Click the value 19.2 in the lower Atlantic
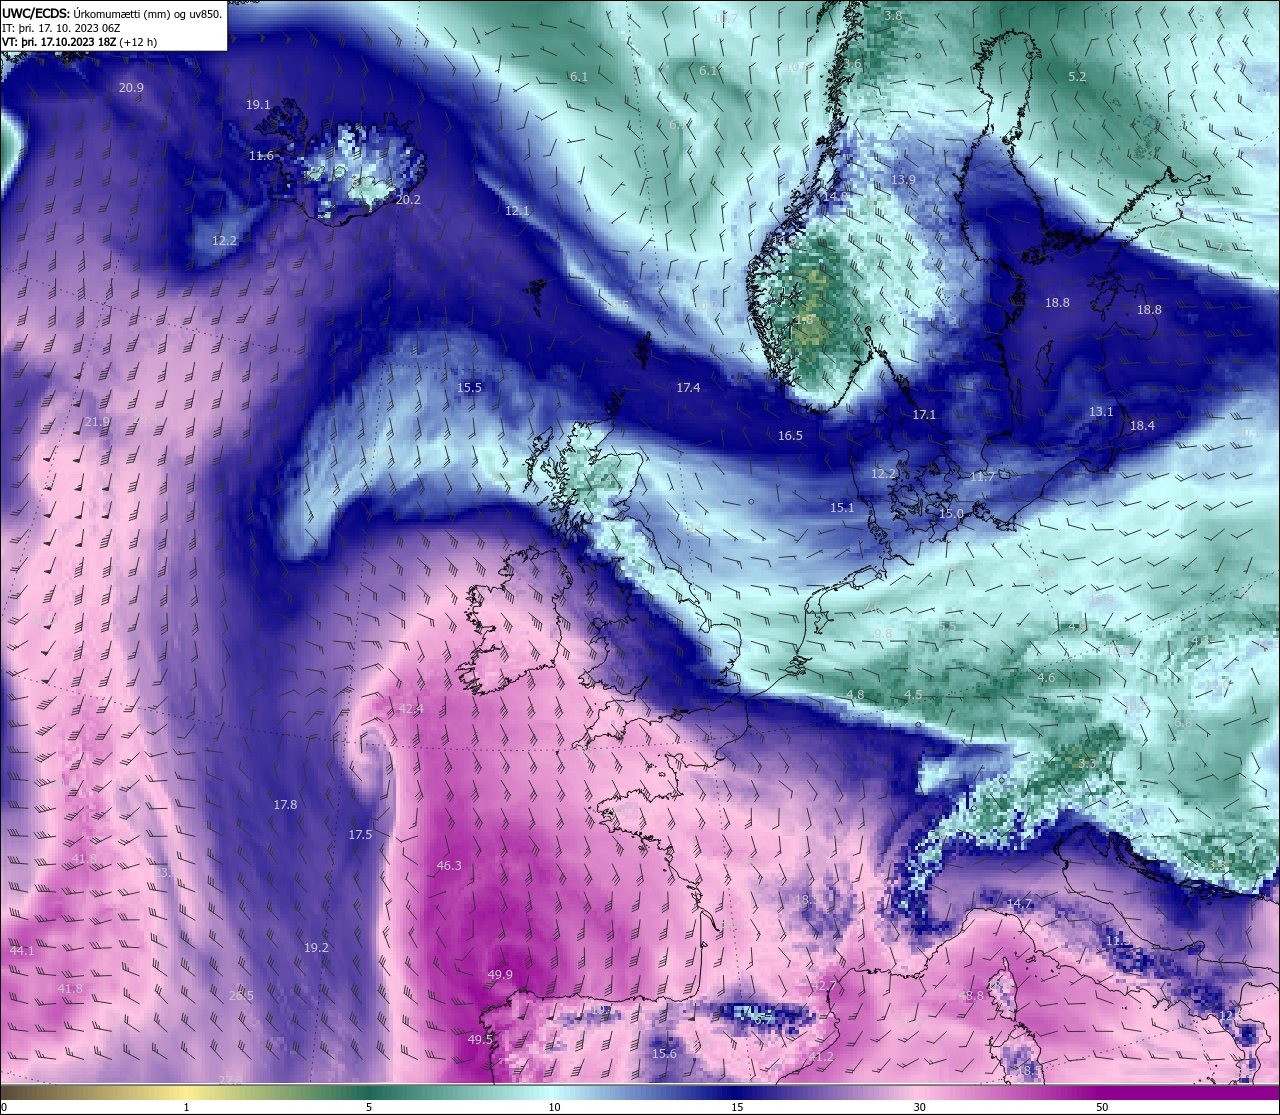 [x=316, y=948]
